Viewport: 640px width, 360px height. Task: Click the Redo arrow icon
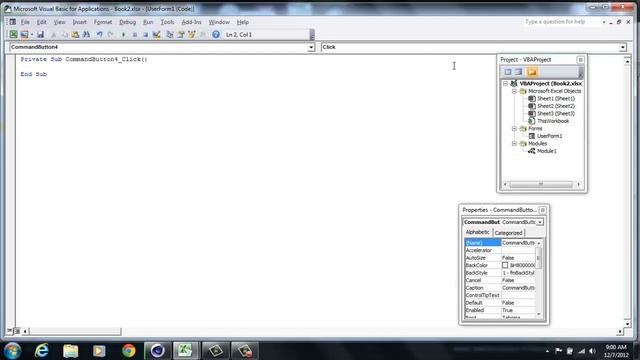110,35
